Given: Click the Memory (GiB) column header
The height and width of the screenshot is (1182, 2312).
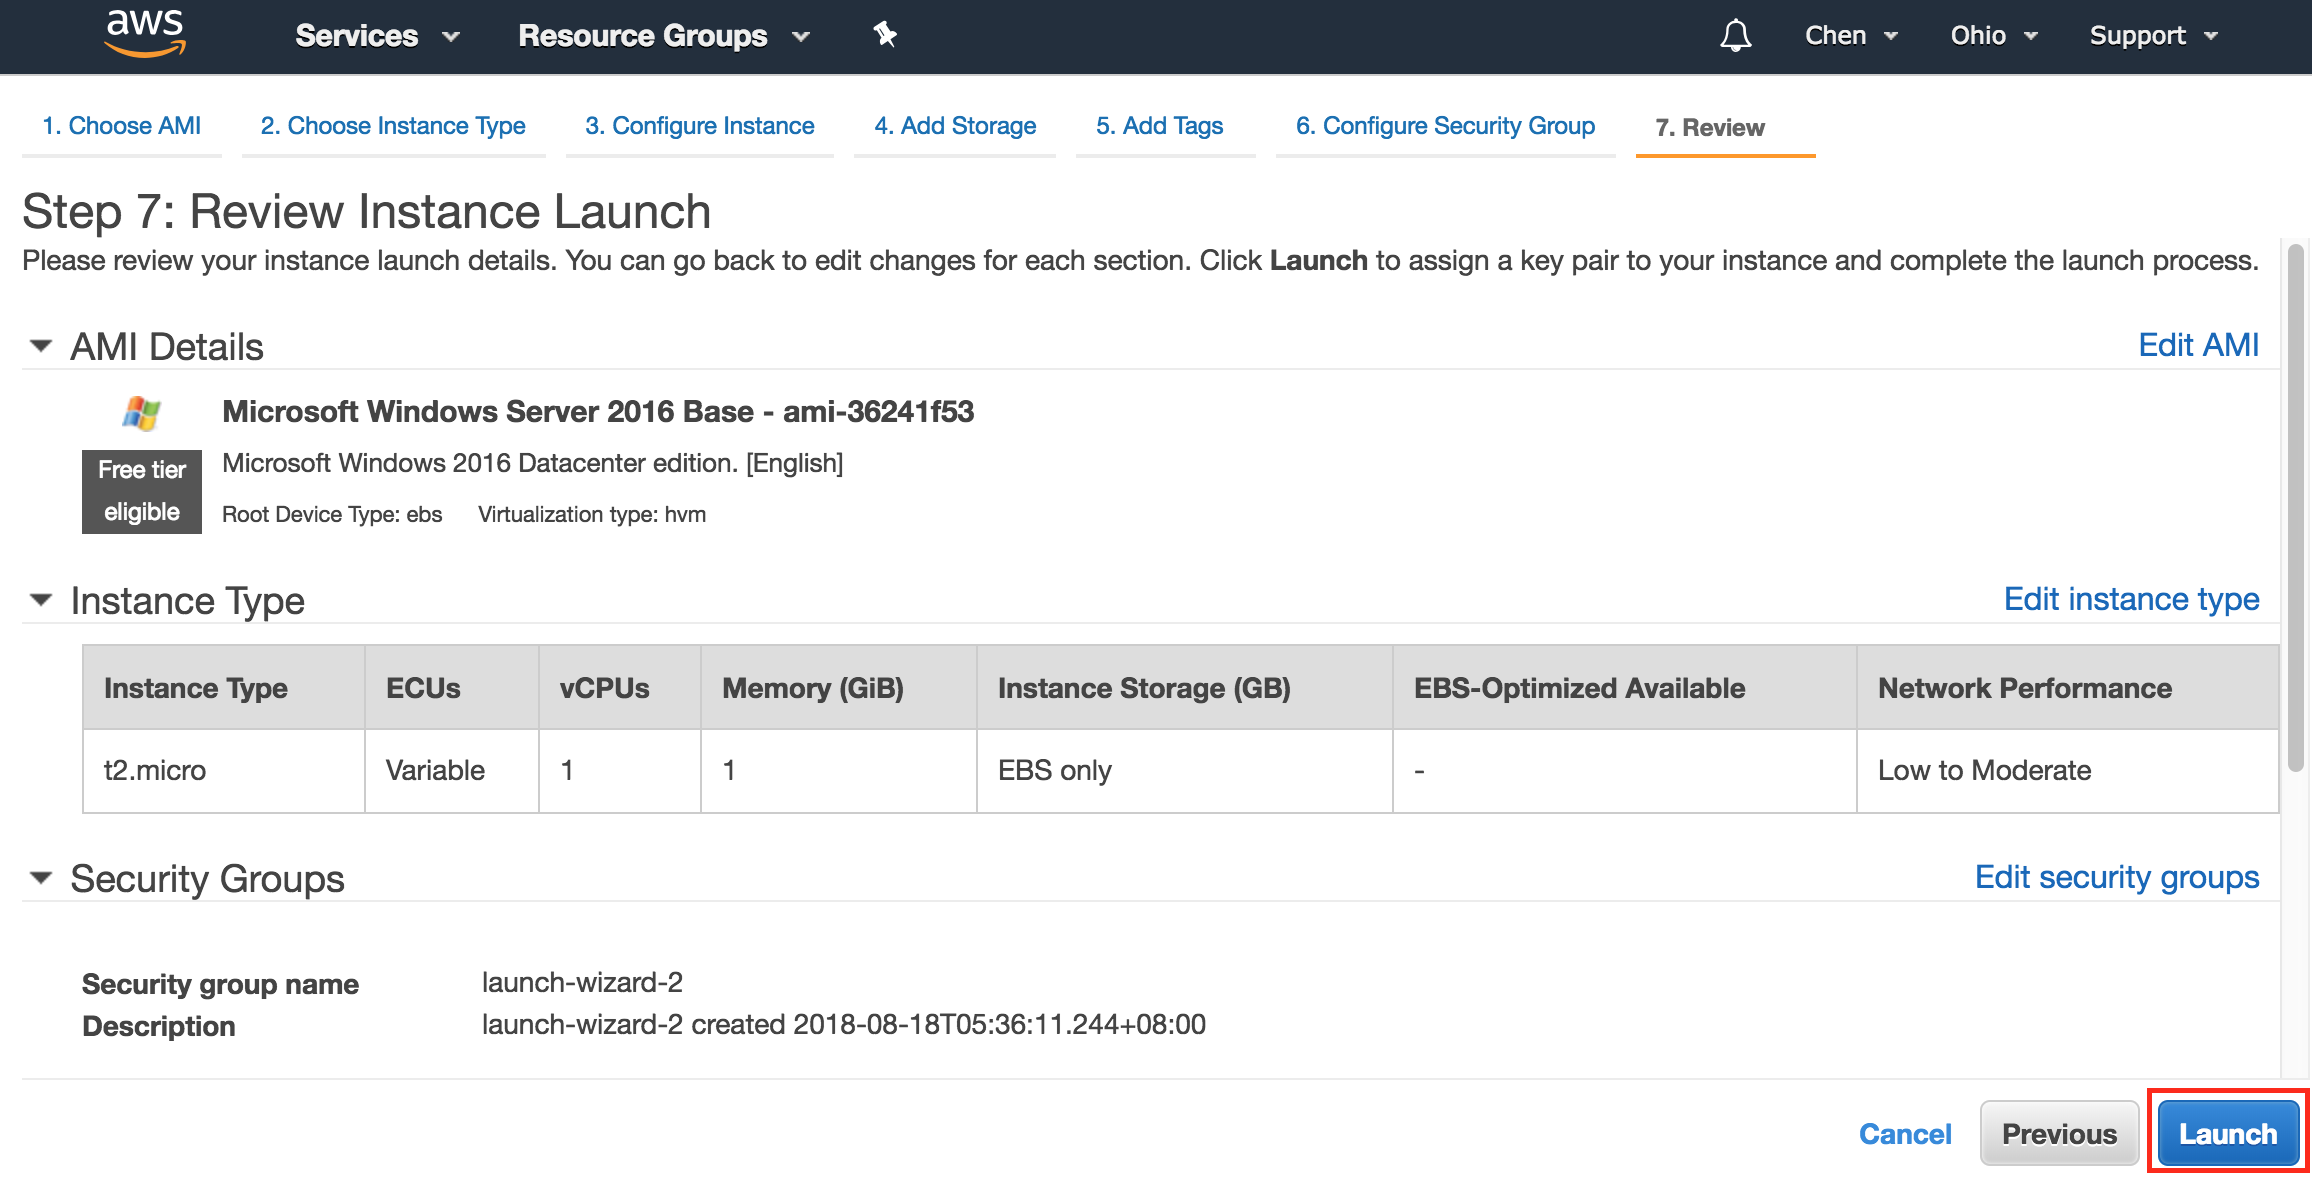Looking at the screenshot, I should (x=838, y=688).
